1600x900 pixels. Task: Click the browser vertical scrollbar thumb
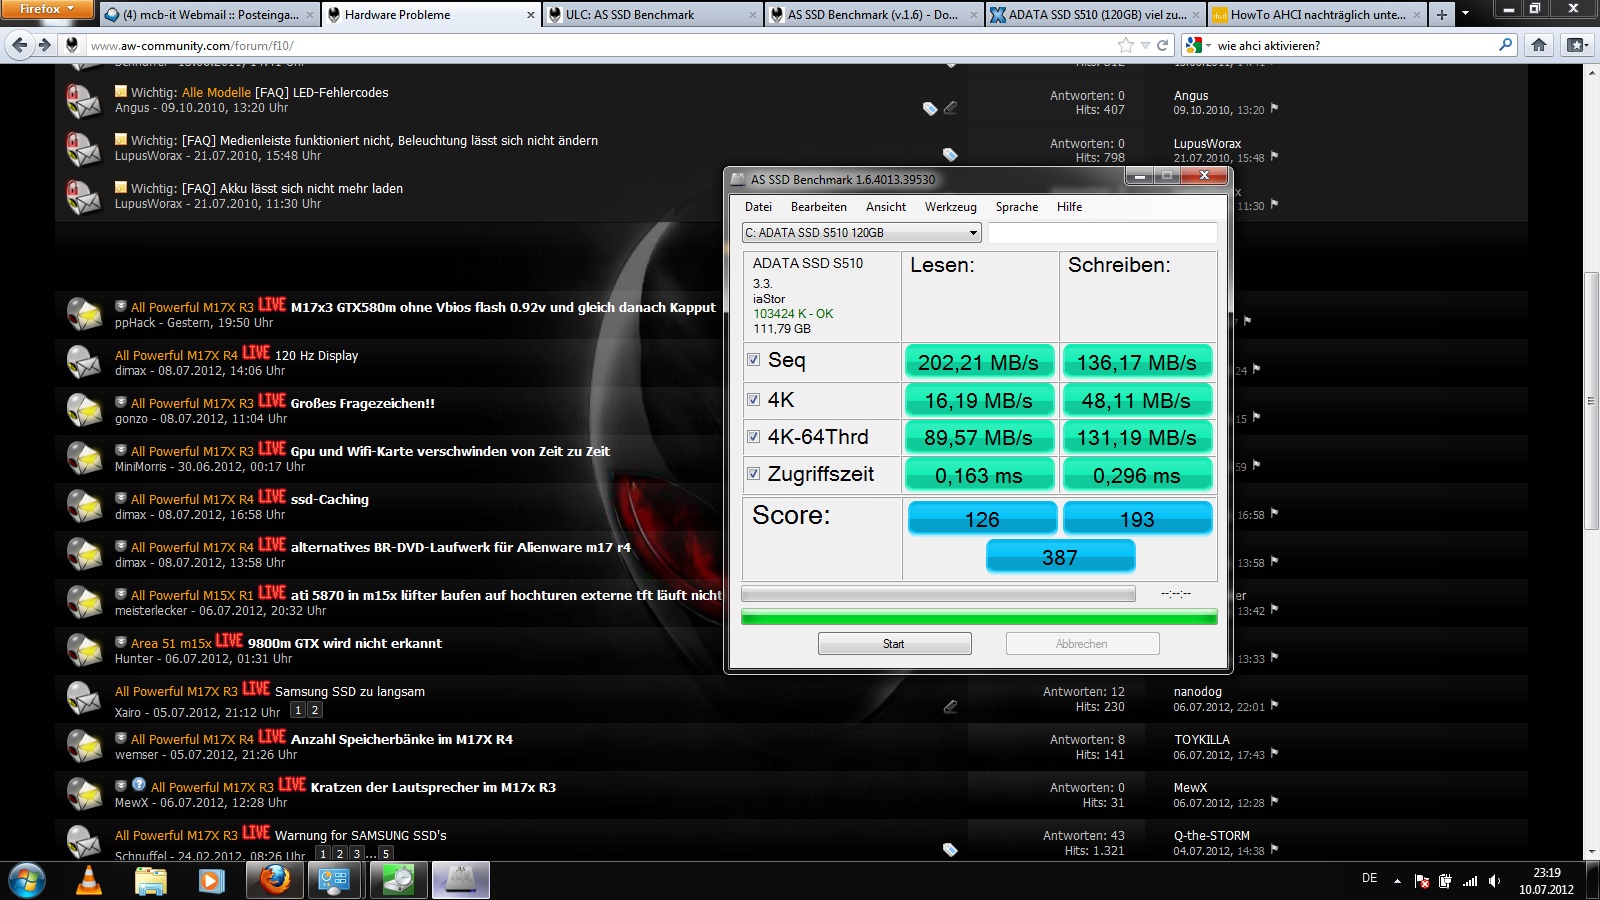[1590, 400]
